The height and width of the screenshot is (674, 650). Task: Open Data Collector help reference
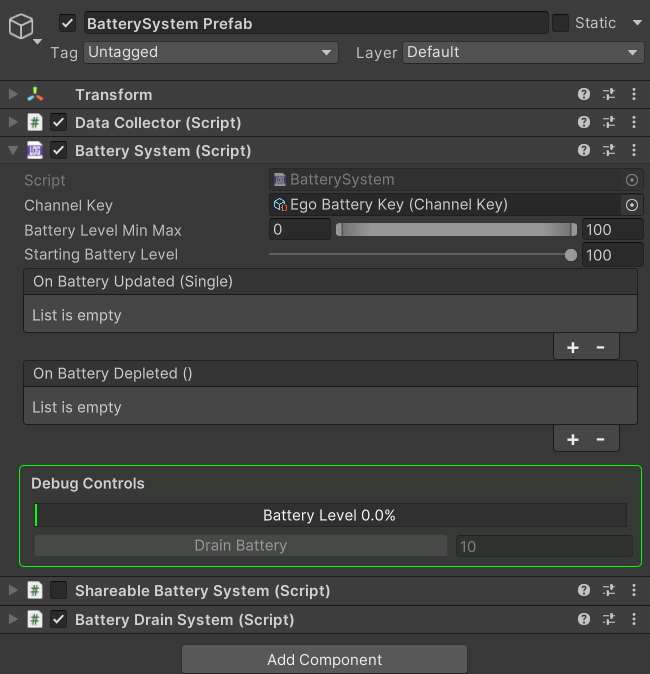tap(584, 122)
